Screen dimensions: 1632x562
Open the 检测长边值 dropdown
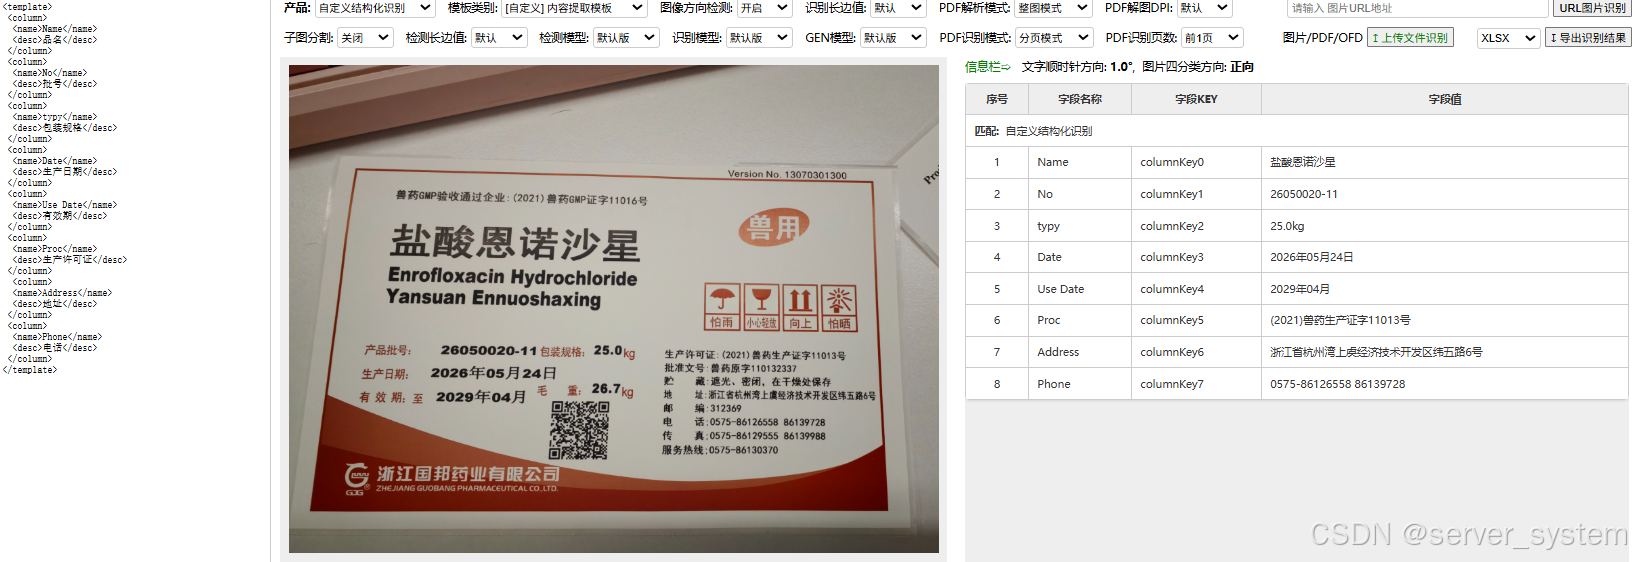pos(499,38)
